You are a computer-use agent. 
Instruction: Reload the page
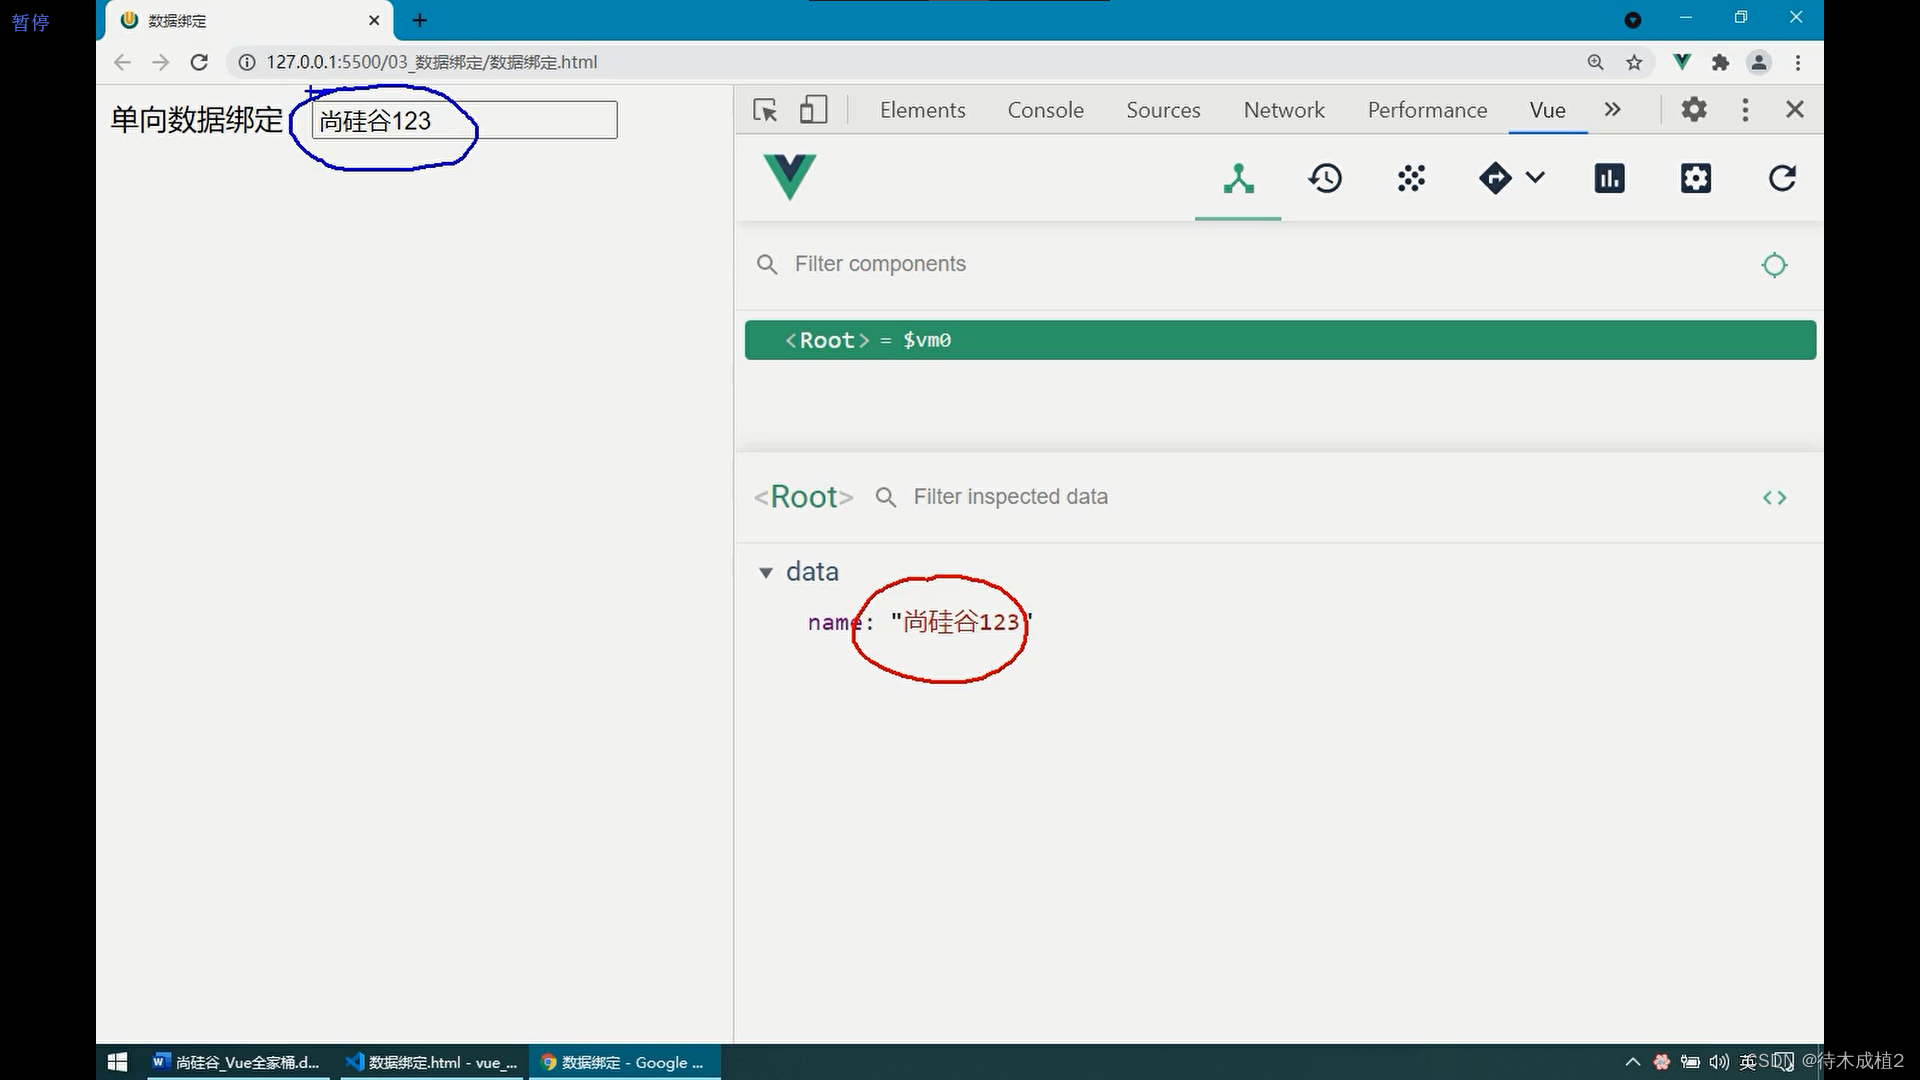click(199, 62)
